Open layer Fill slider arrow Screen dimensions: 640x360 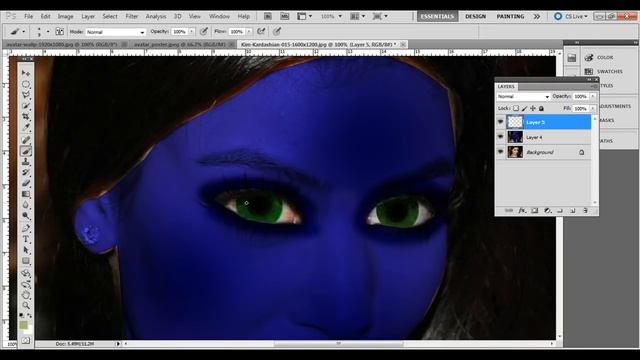pyautogui.click(x=593, y=108)
